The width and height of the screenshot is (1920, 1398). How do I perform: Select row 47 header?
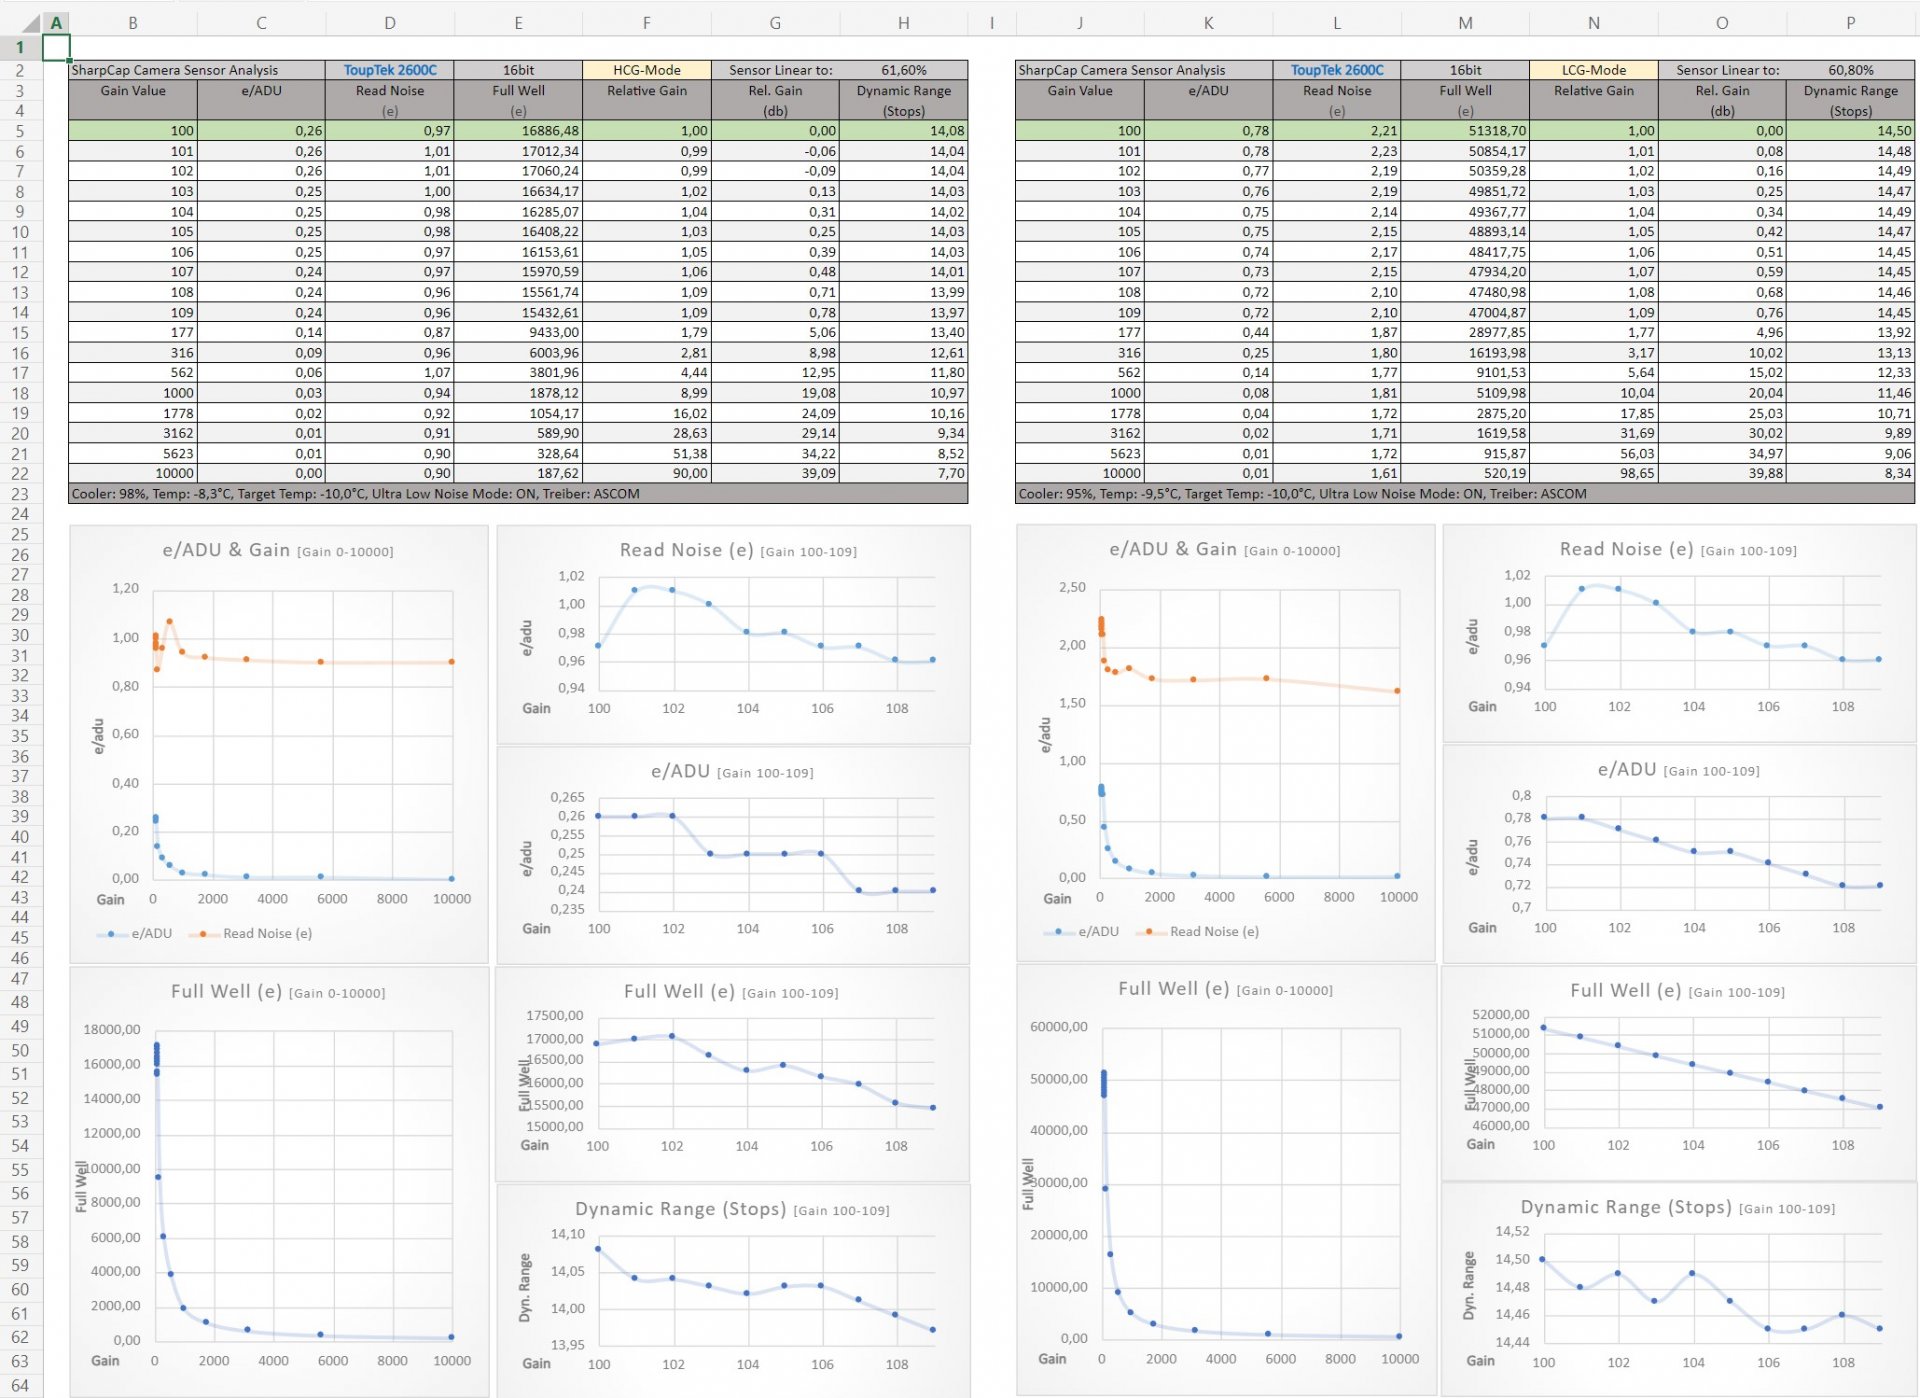coord(20,978)
